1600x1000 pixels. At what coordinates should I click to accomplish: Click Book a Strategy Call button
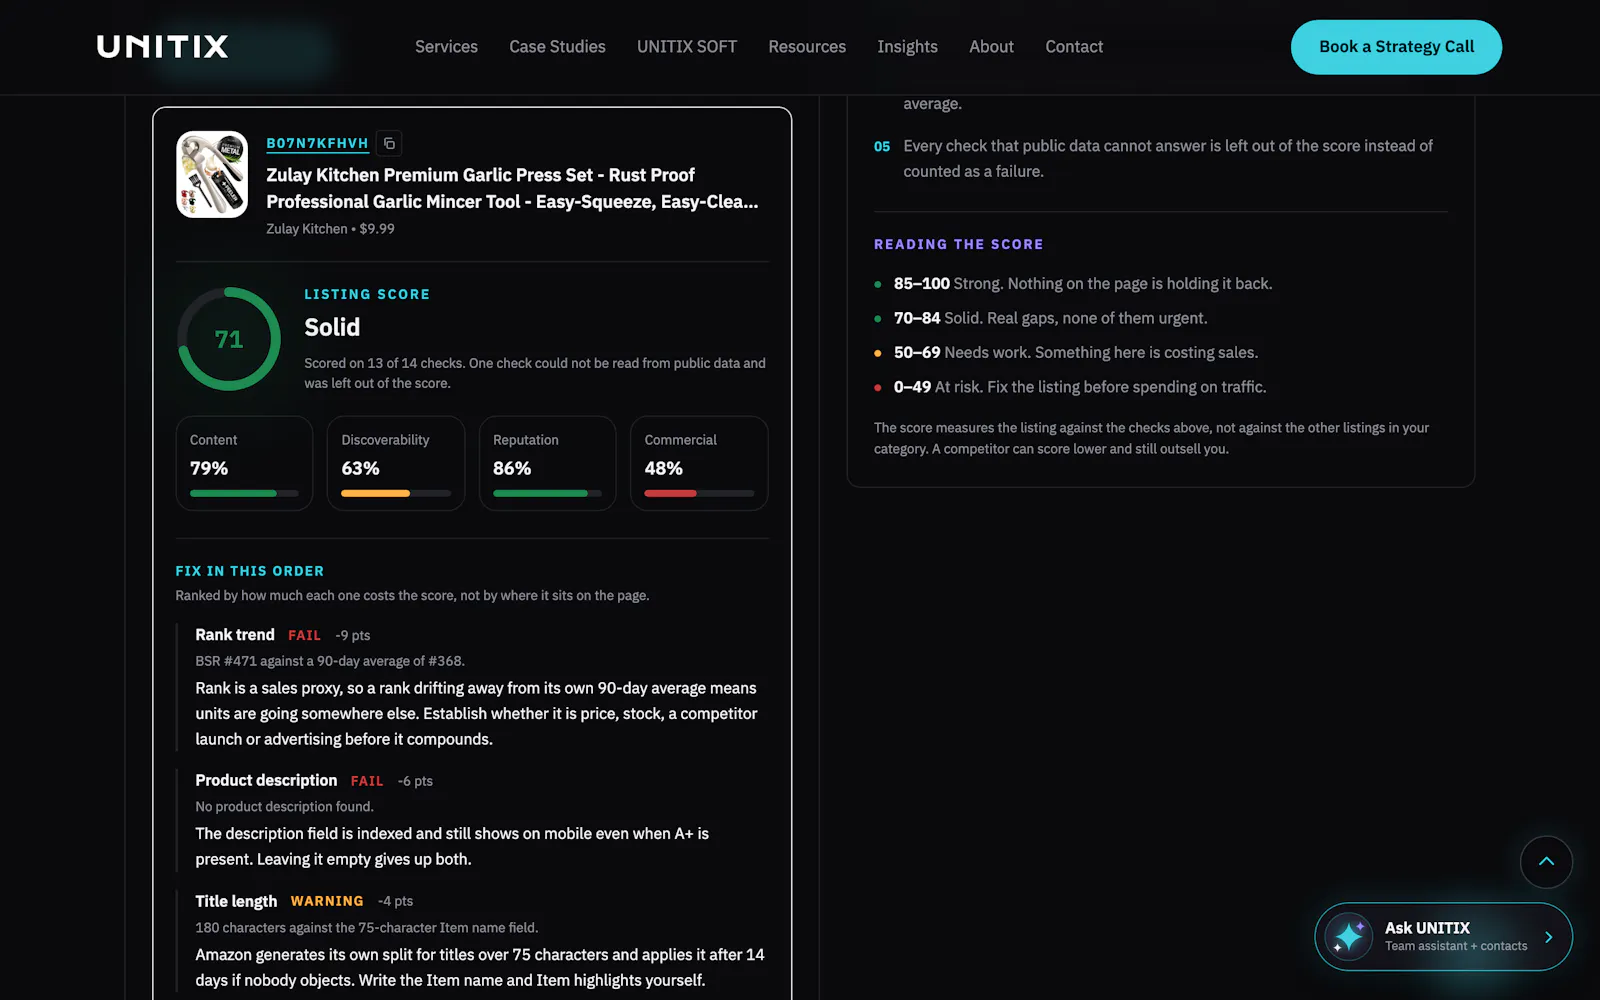[x=1396, y=47]
